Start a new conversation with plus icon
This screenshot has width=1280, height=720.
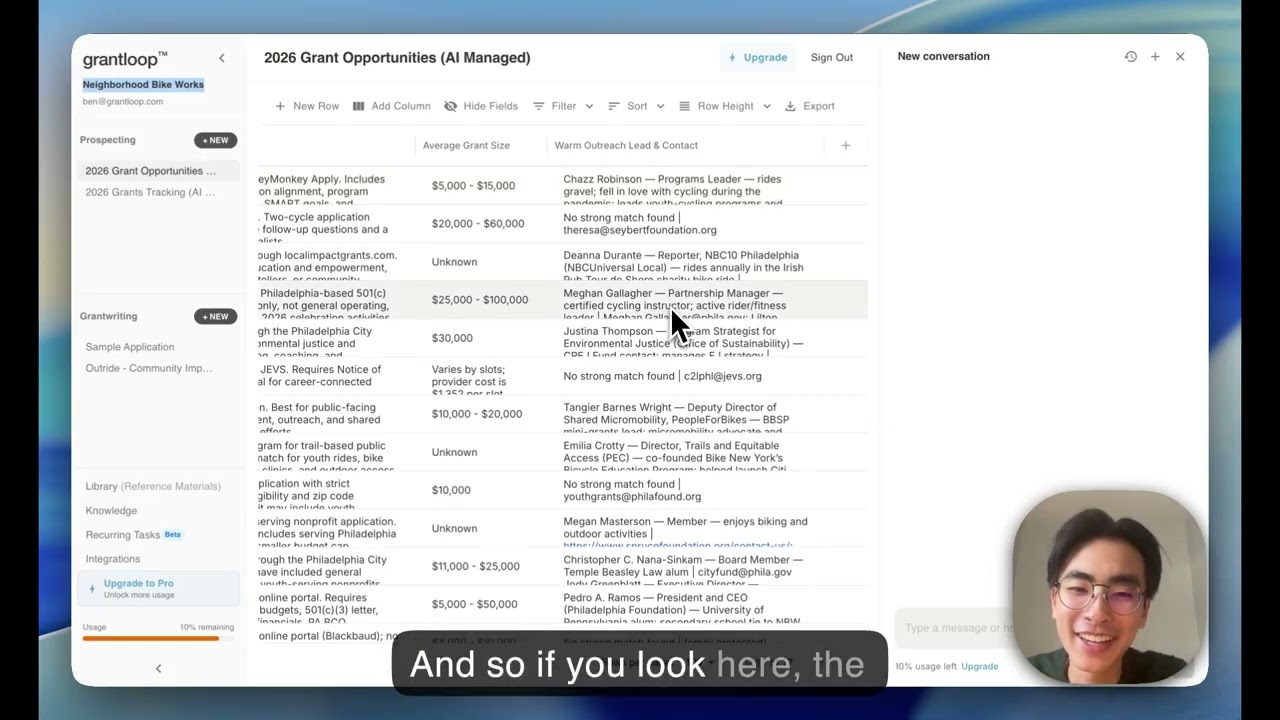[x=1155, y=57]
